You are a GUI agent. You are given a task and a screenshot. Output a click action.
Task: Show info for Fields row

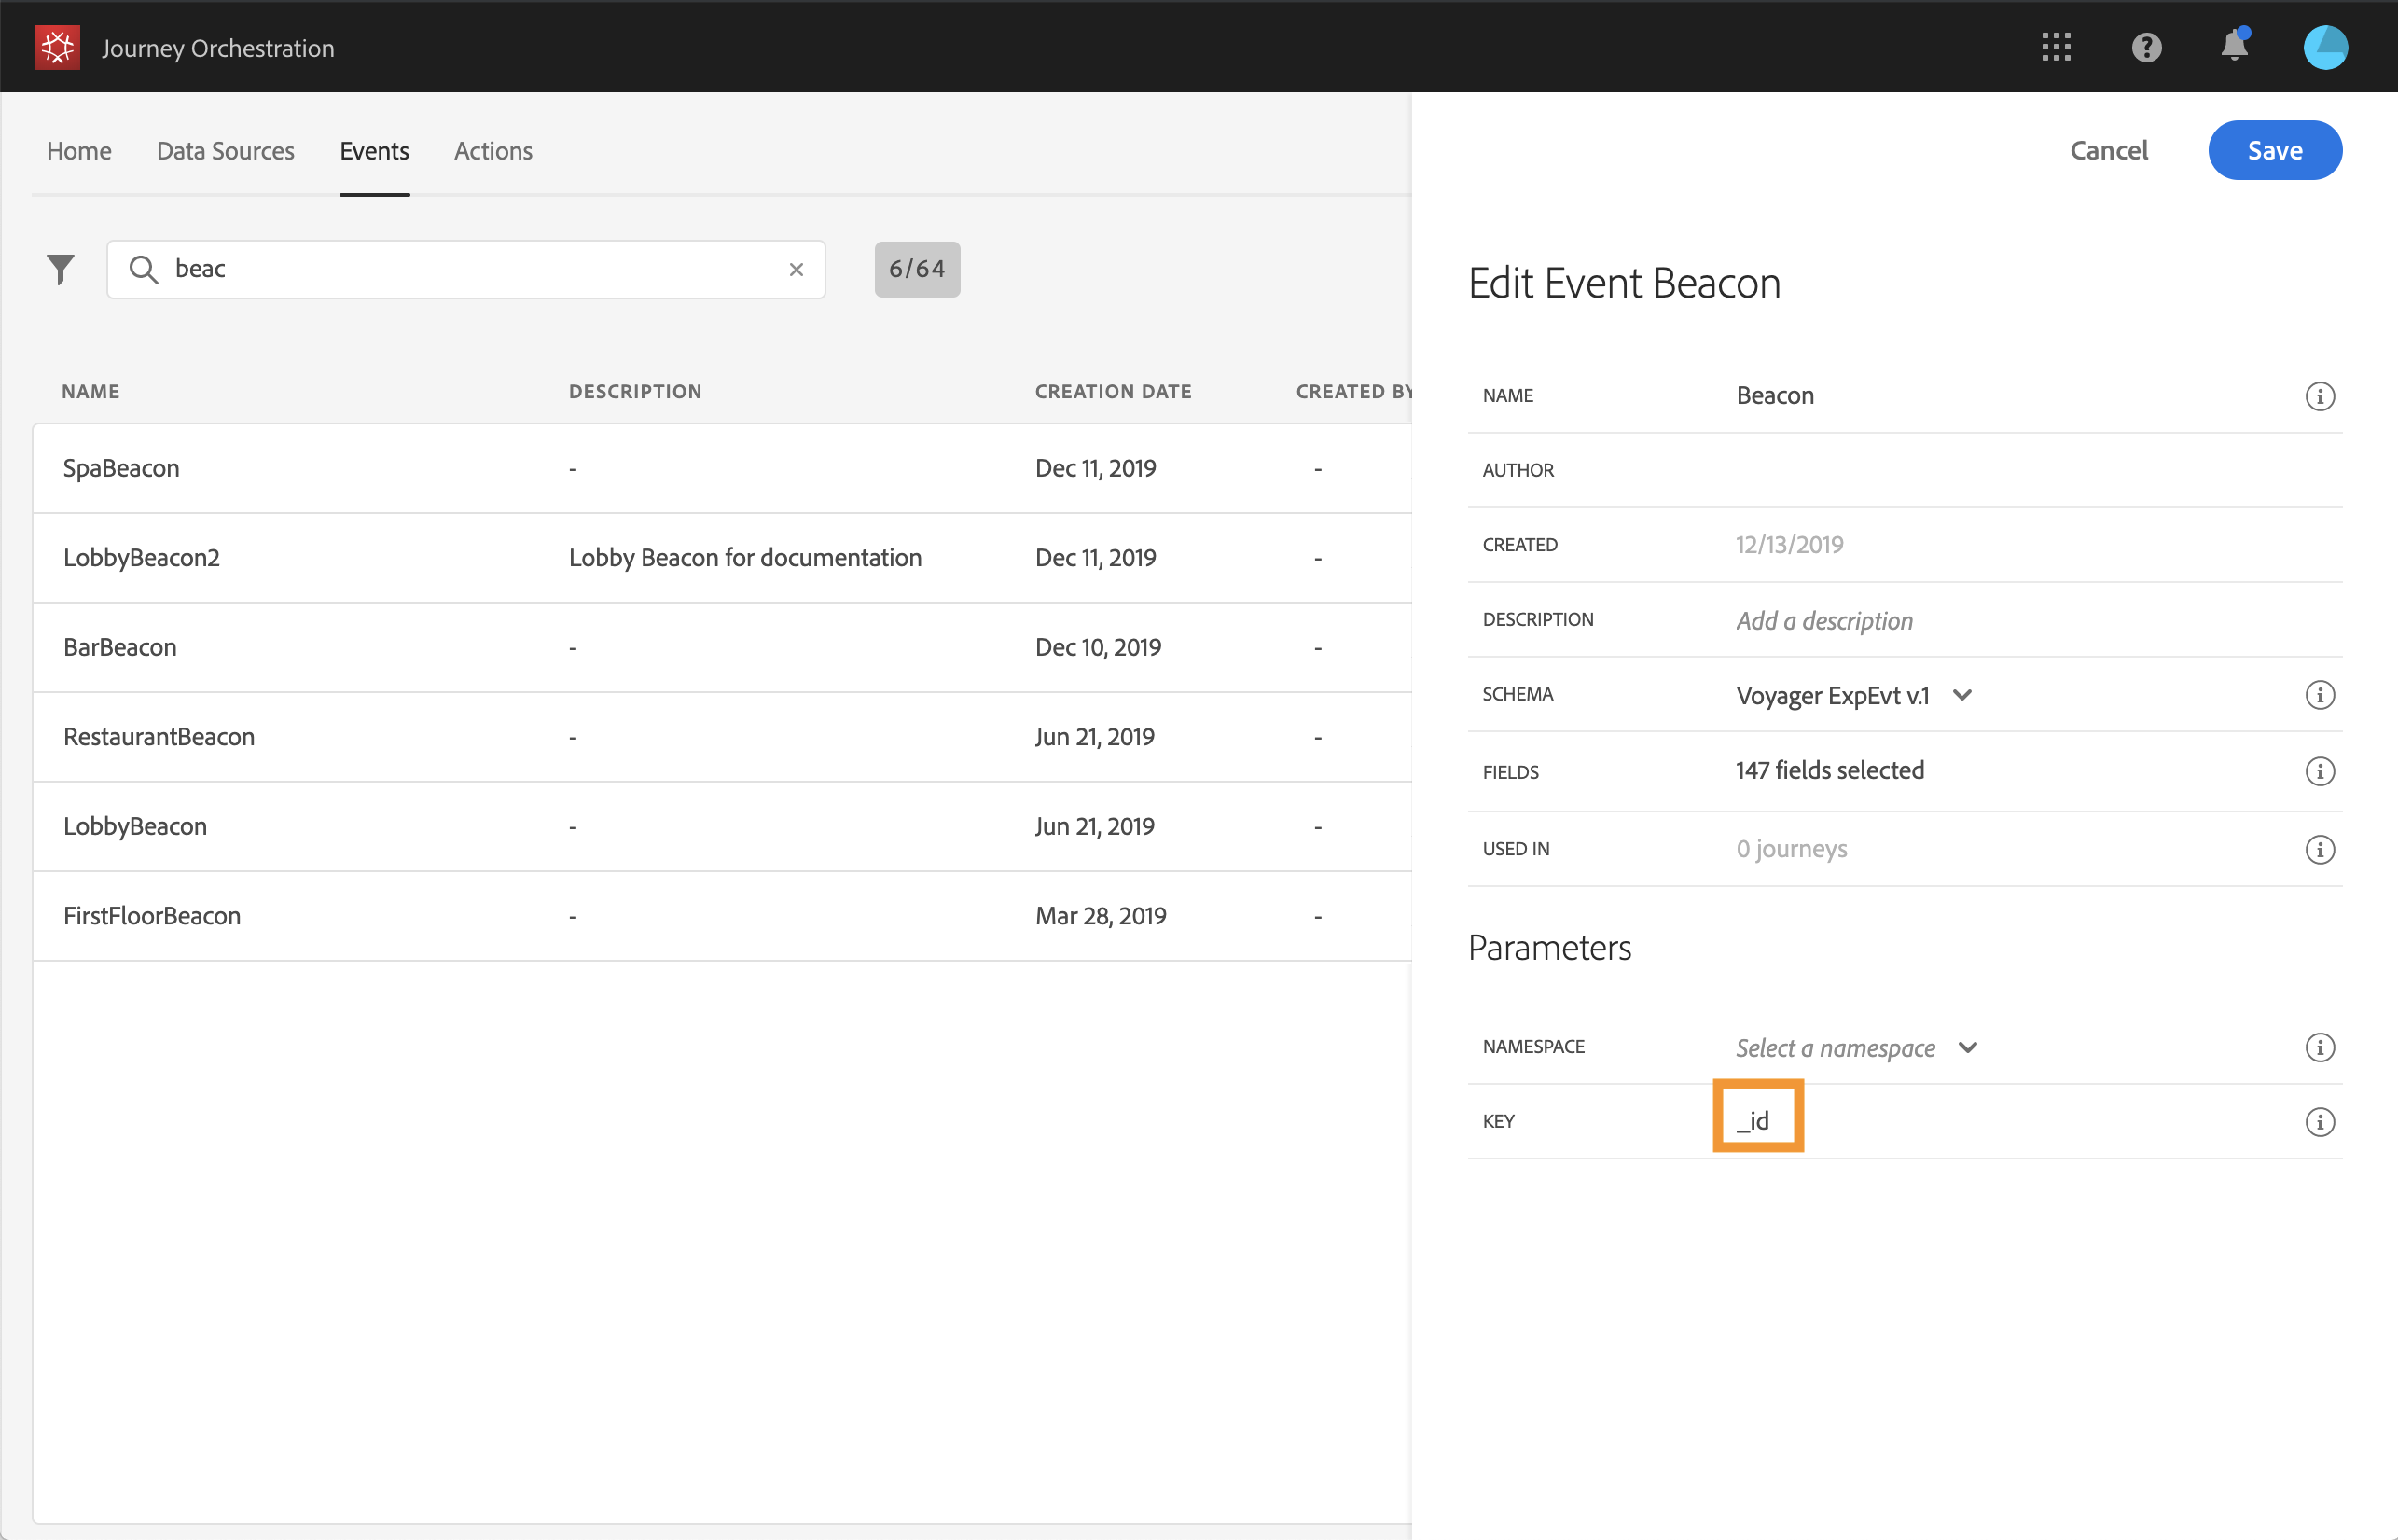coord(2319,771)
